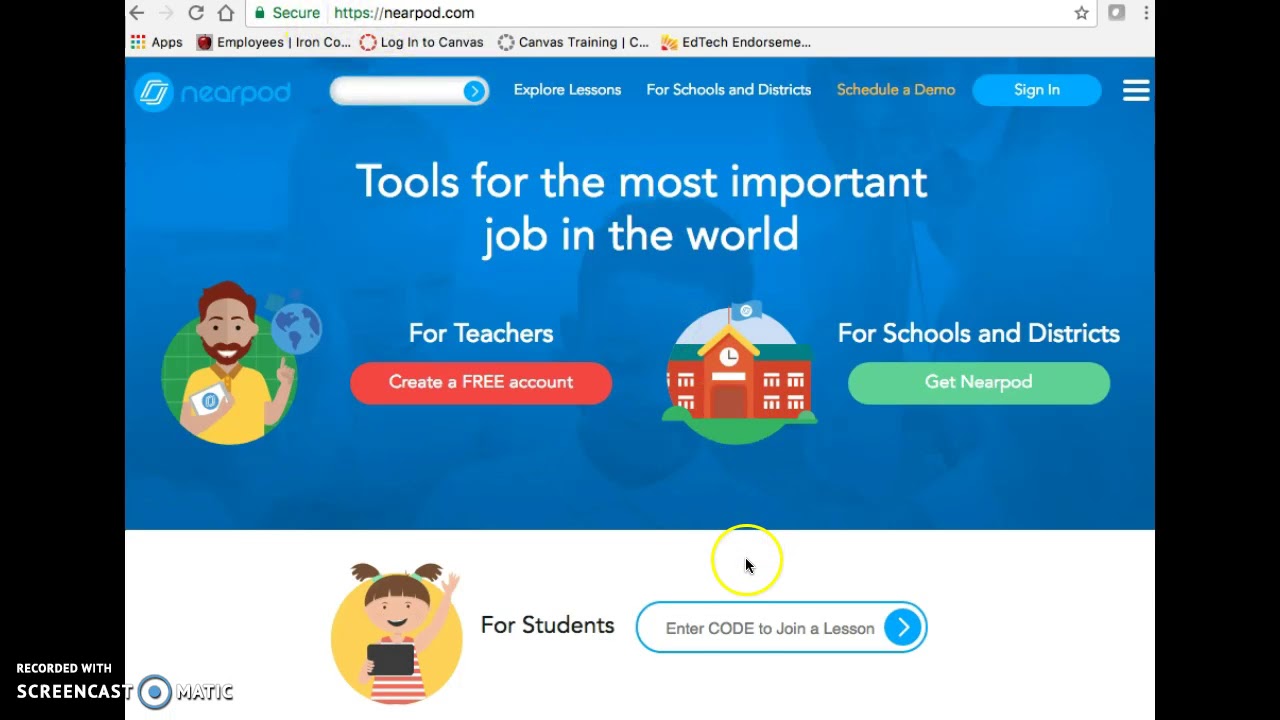The height and width of the screenshot is (720, 1280).
Task: Bookmark the page with the star icon
Action: pyautogui.click(x=1081, y=13)
